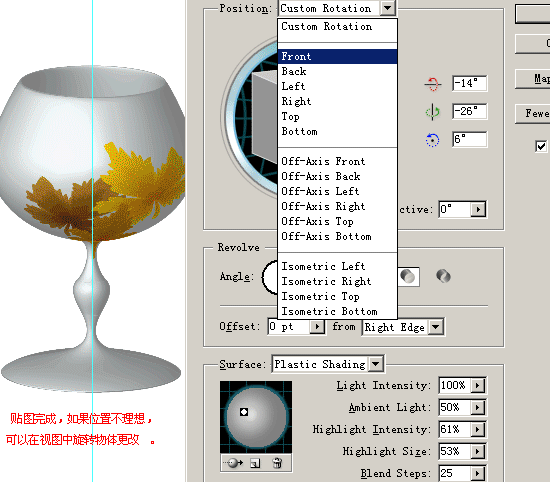Image resolution: width=550 pixels, height=482 pixels.
Task: Click the wine glass artwork on canvas
Action: pos(92,228)
